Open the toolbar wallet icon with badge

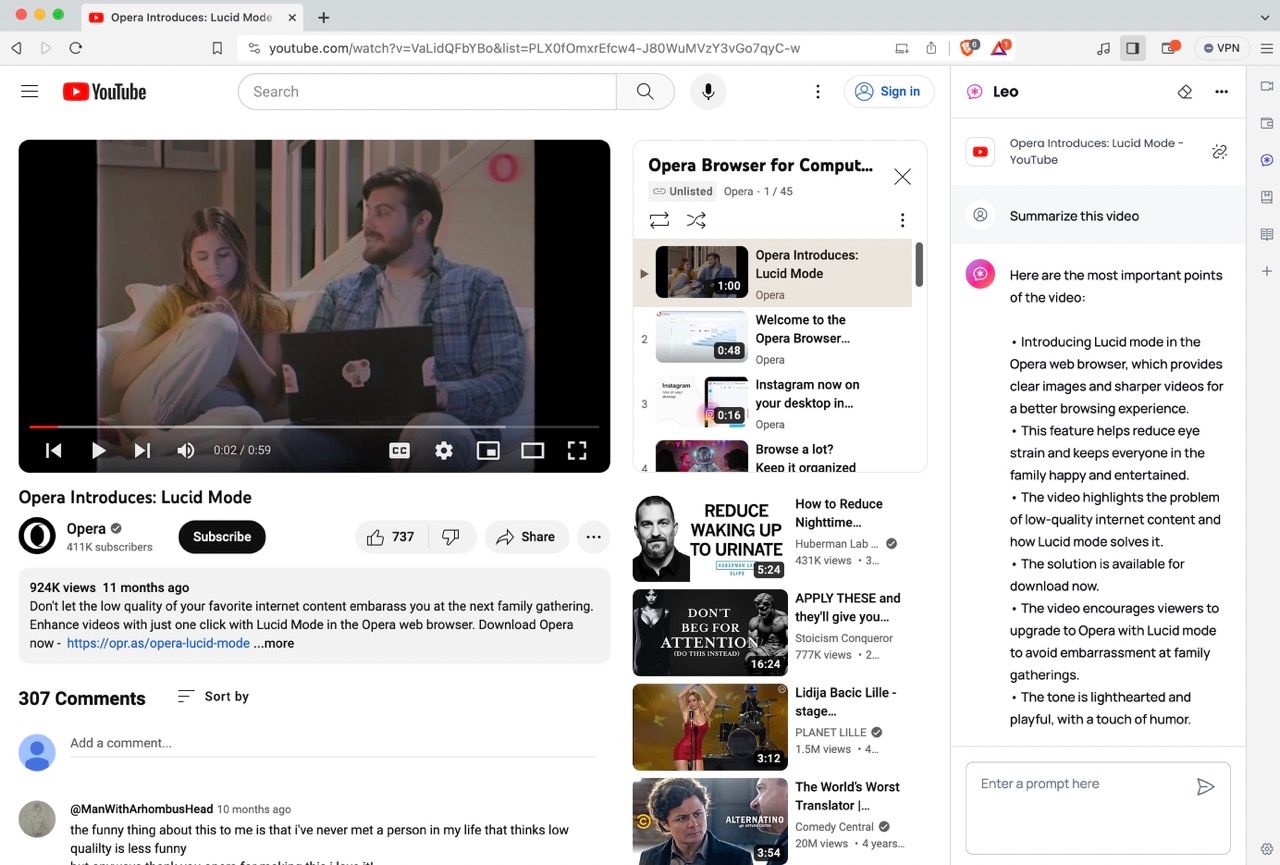coord(1169,48)
